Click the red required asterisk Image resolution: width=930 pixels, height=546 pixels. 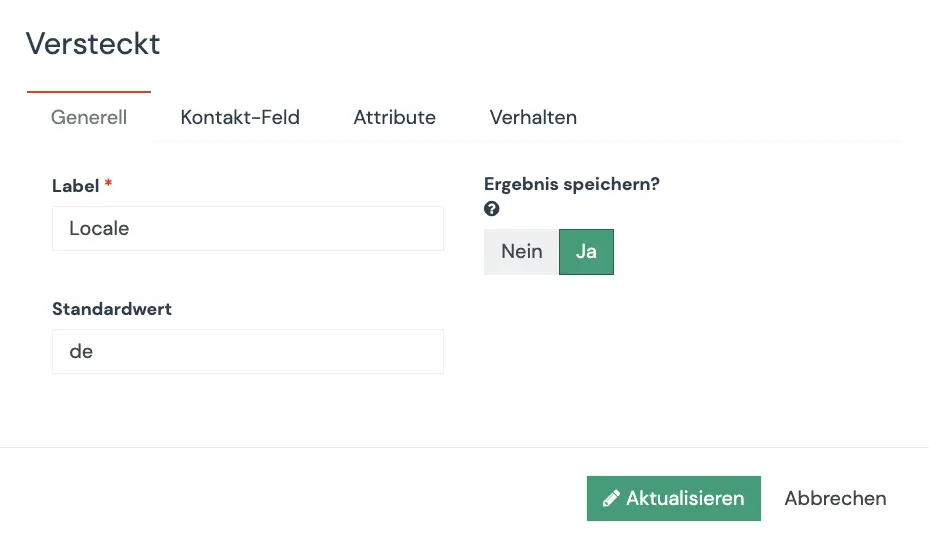[x=108, y=185]
